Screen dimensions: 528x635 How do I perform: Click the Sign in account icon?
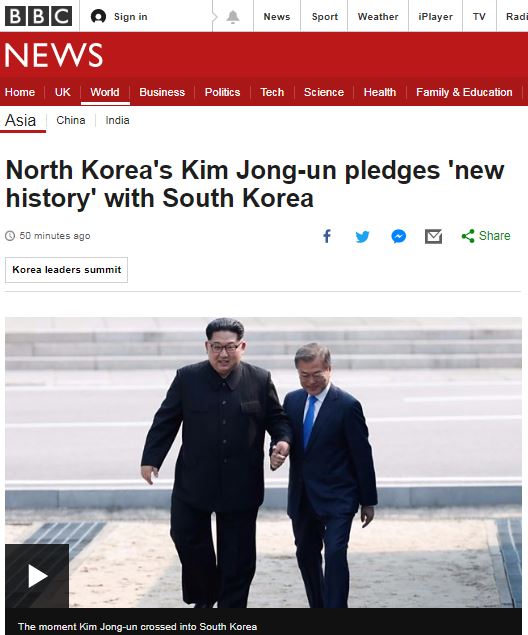(98, 17)
